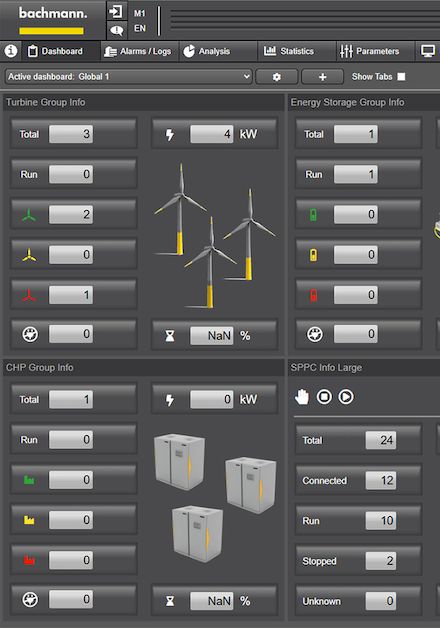The height and width of the screenshot is (628, 440).
Task: Click CHP power 0 kW value
Action: point(212,400)
